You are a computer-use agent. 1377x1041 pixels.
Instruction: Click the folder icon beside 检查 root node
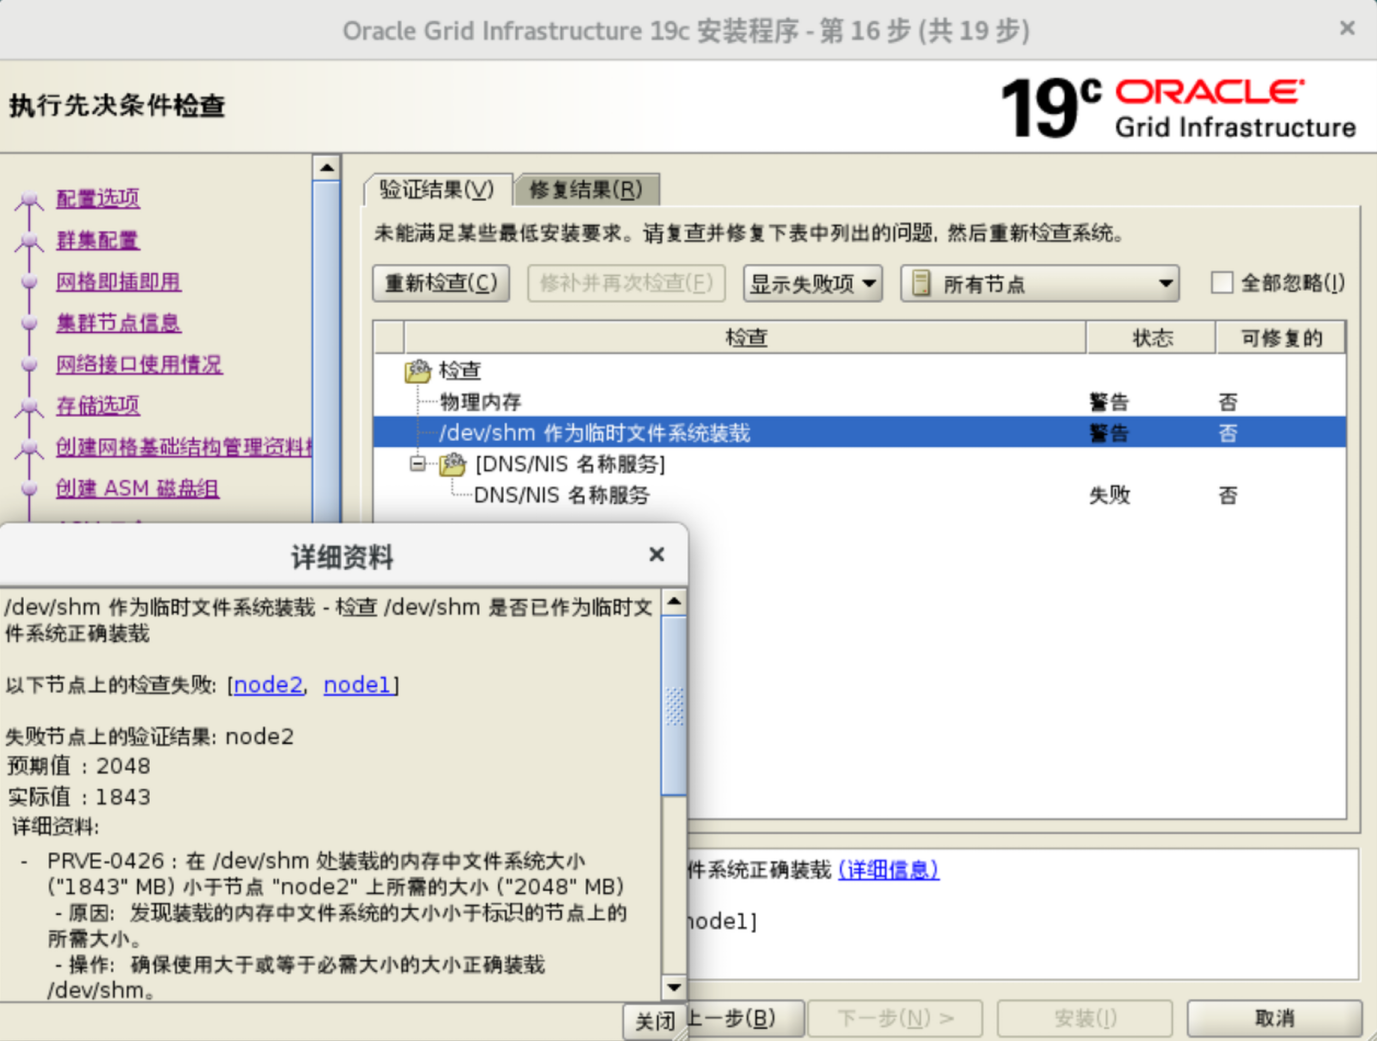click(417, 371)
